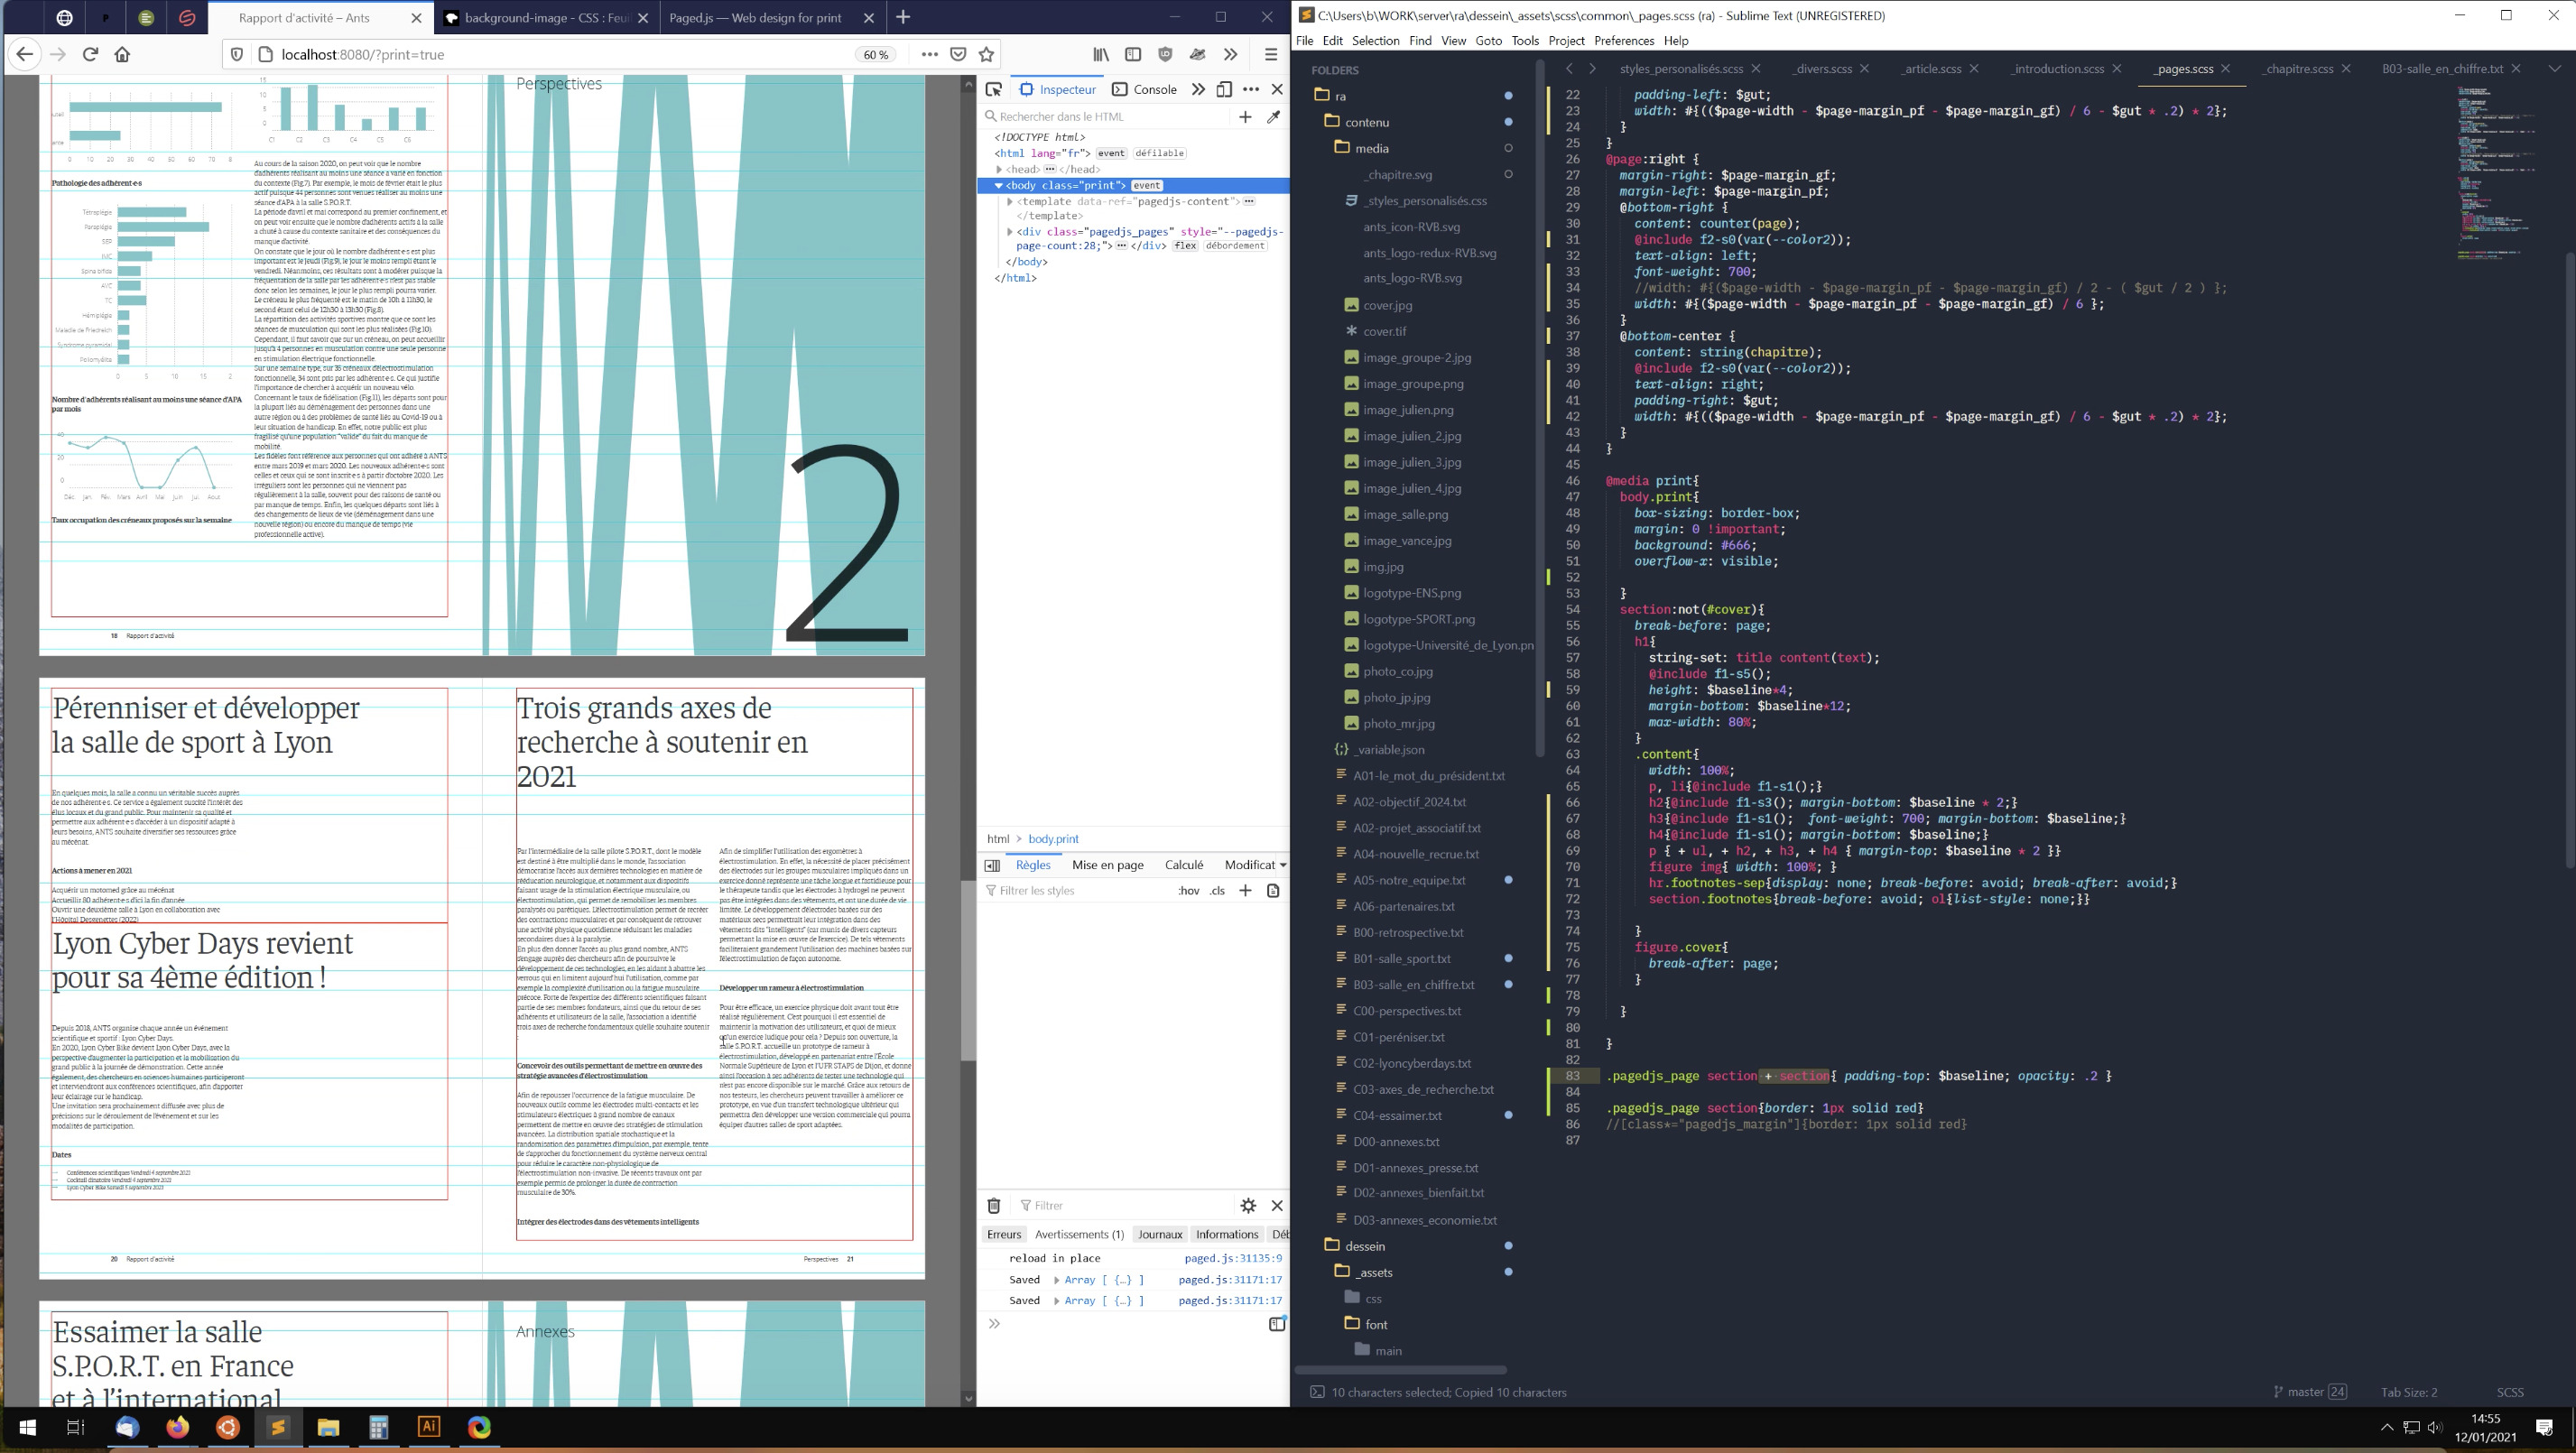The height and width of the screenshot is (1453, 2576).
Task: Toggle flex overlay badge on pagedjs_pages div
Action: 1185,246
